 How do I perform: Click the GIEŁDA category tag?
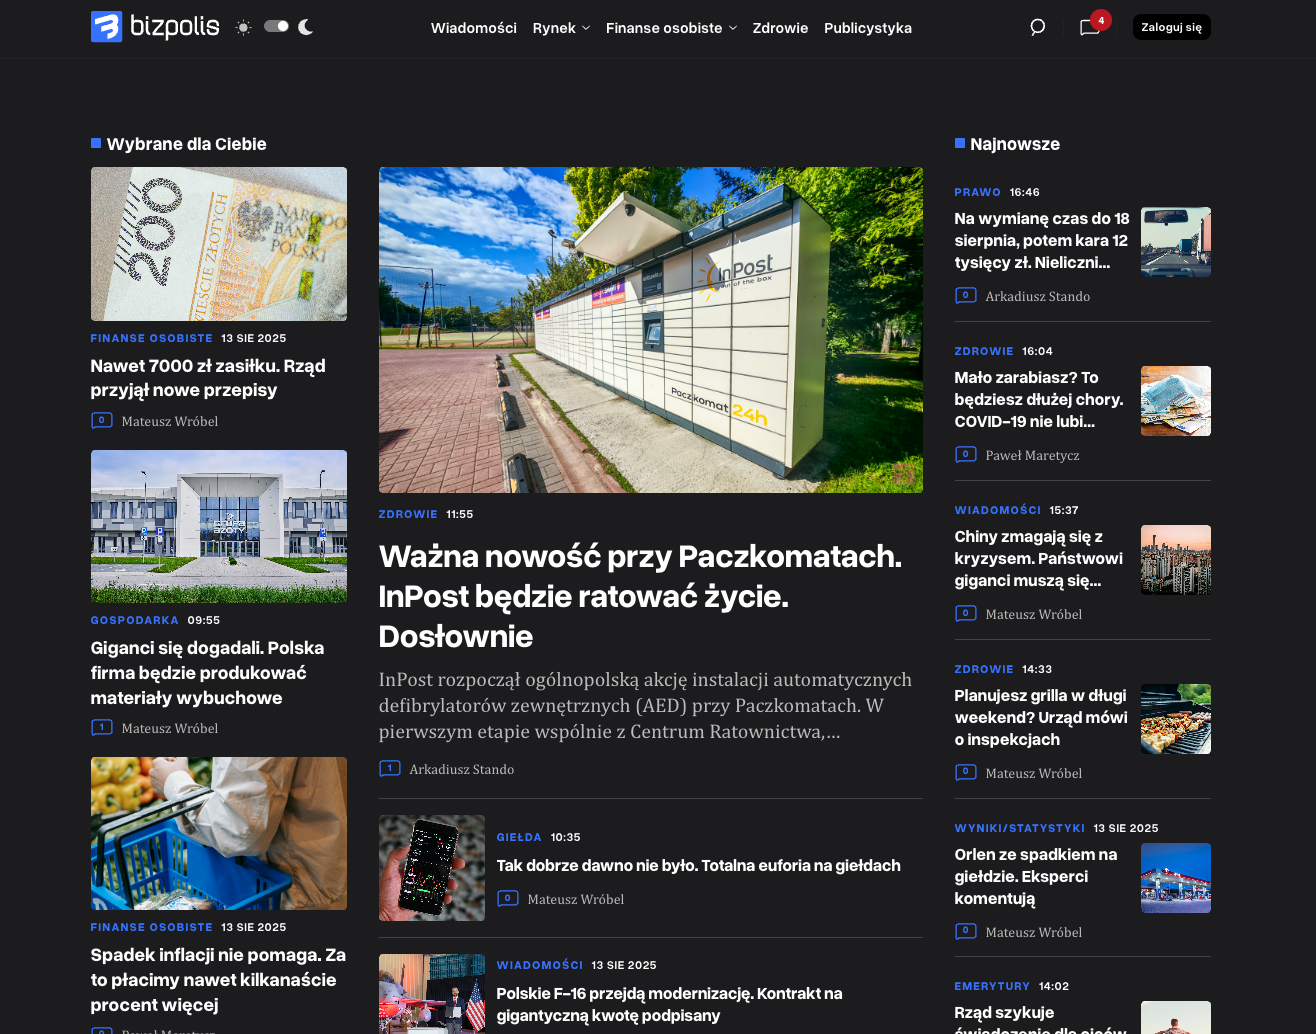coord(519,837)
